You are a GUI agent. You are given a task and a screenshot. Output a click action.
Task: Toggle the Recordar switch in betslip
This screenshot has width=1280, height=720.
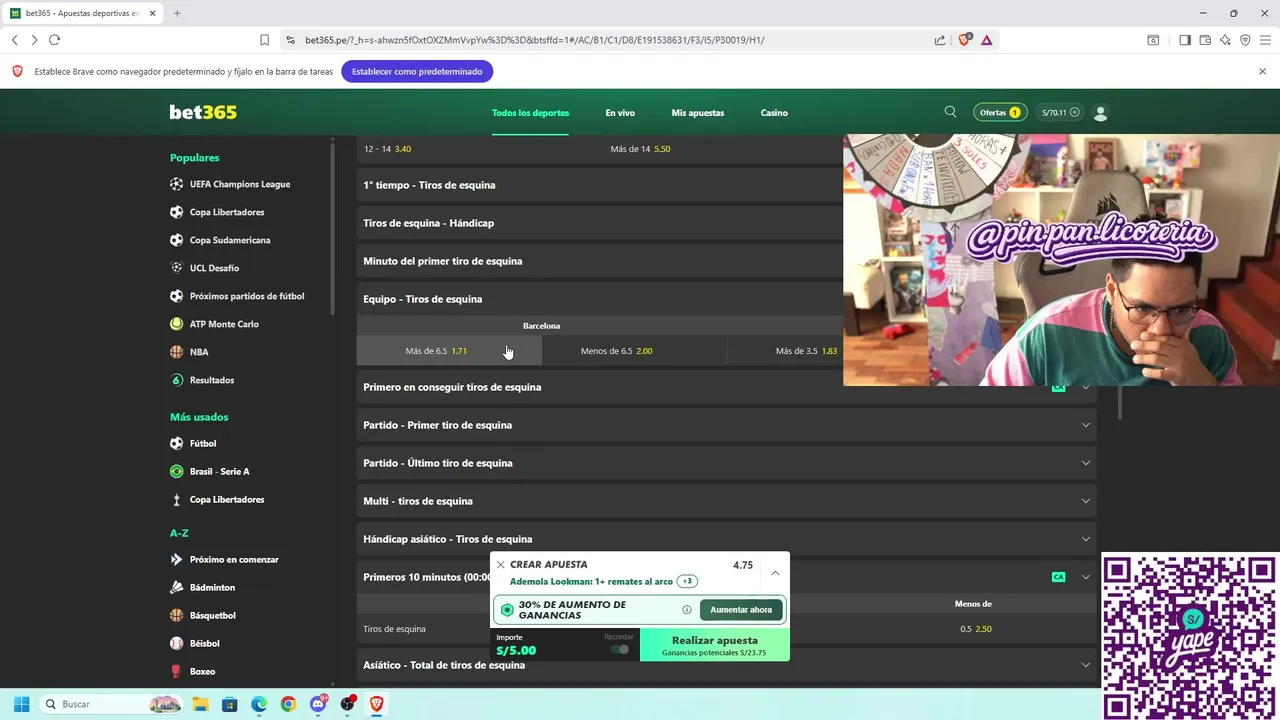point(620,650)
